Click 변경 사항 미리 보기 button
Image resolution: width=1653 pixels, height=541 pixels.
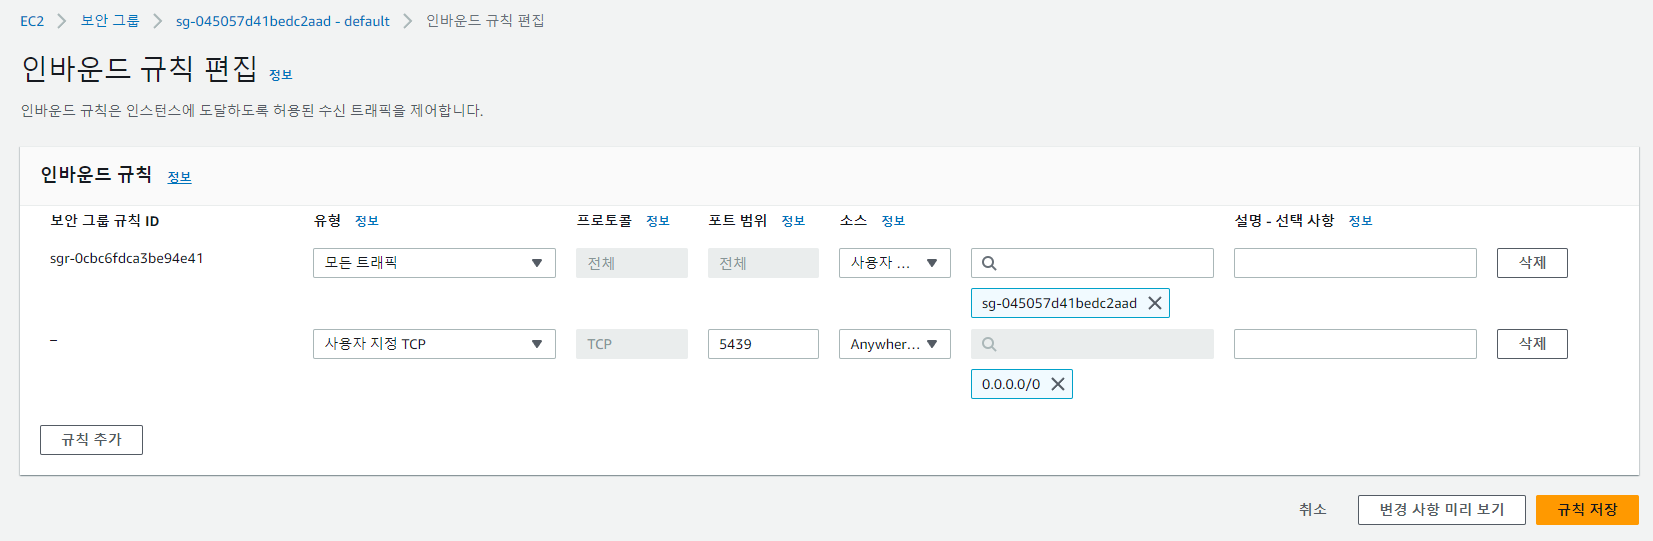pyautogui.click(x=1441, y=510)
